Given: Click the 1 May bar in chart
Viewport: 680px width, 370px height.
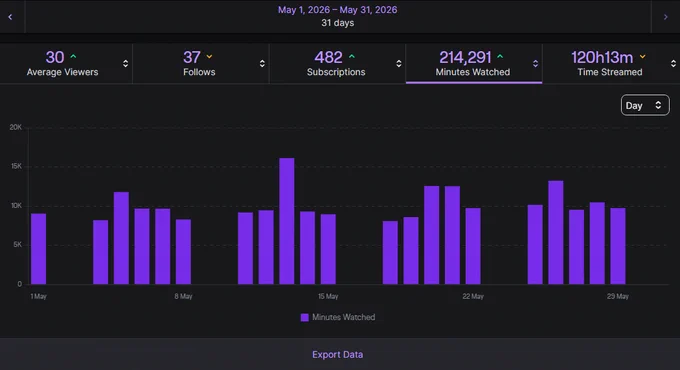Looking at the screenshot, I should click(39, 249).
